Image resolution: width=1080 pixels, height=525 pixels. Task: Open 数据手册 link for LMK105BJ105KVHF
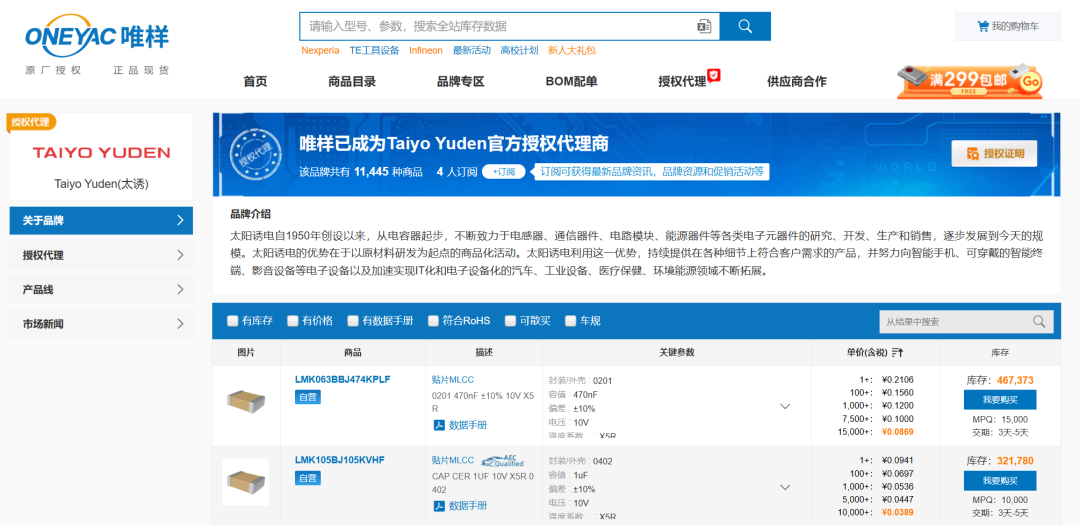tap(468, 506)
